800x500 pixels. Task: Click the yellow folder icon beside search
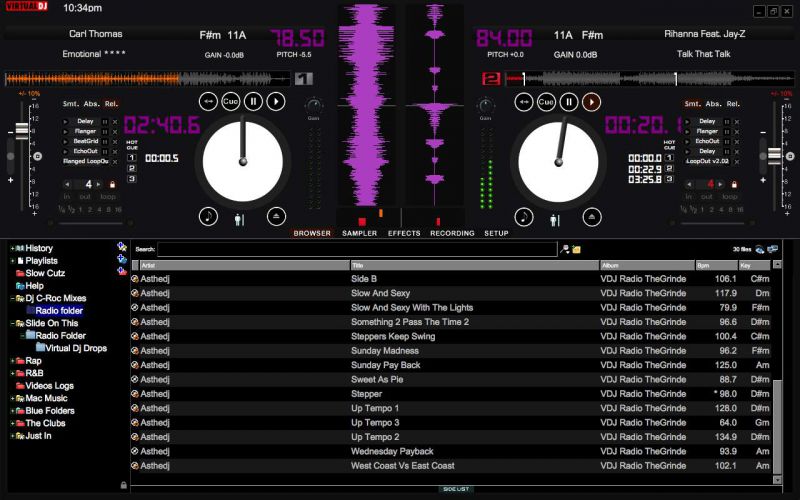pos(577,249)
